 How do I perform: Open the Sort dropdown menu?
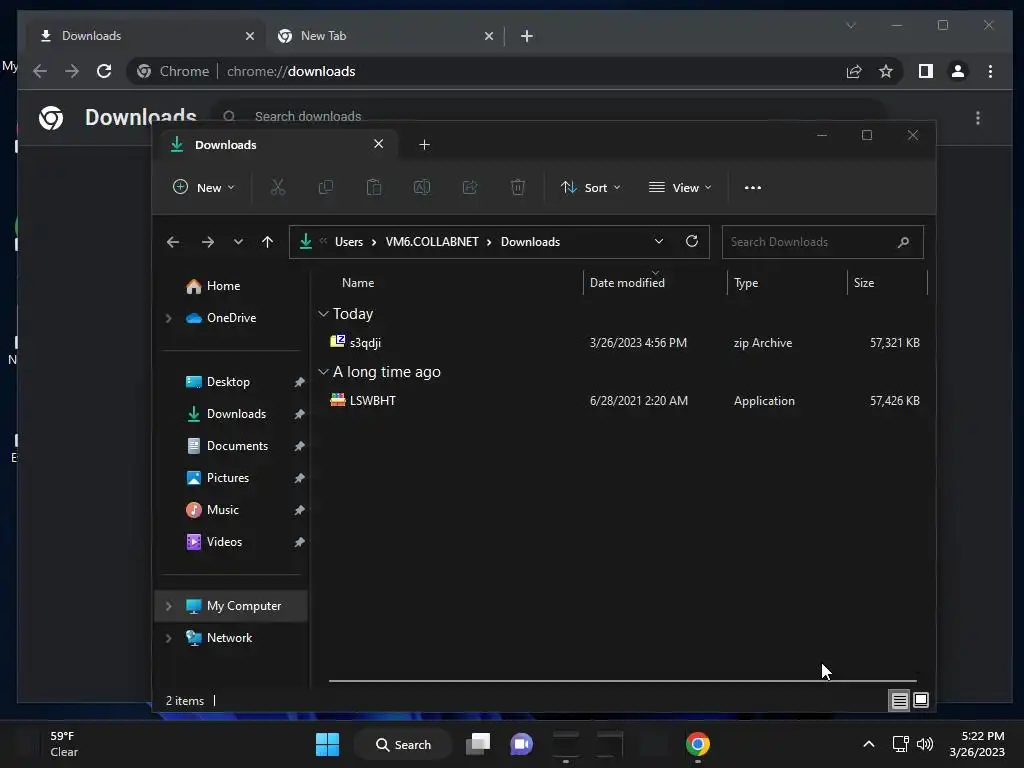[590, 187]
